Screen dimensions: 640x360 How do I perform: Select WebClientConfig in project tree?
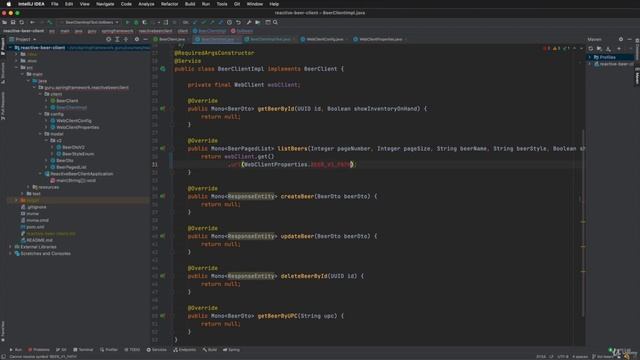click(x=73, y=120)
